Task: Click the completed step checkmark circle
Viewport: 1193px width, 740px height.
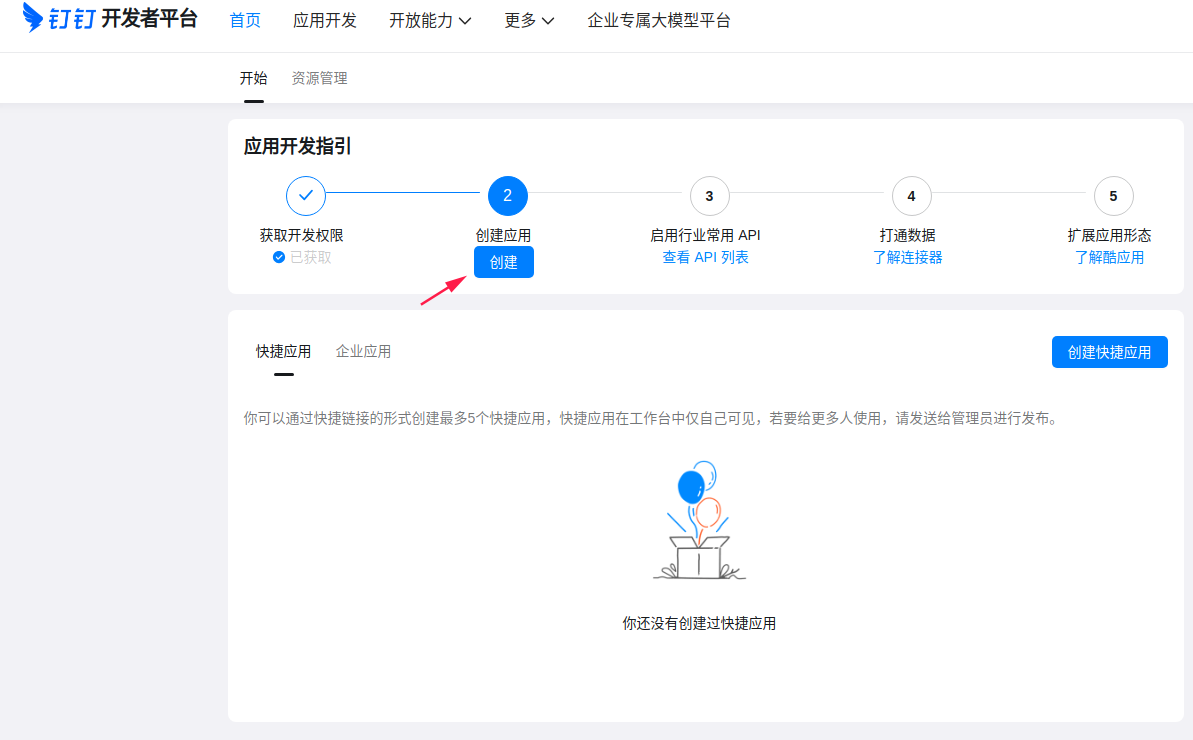Action: point(306,195)
